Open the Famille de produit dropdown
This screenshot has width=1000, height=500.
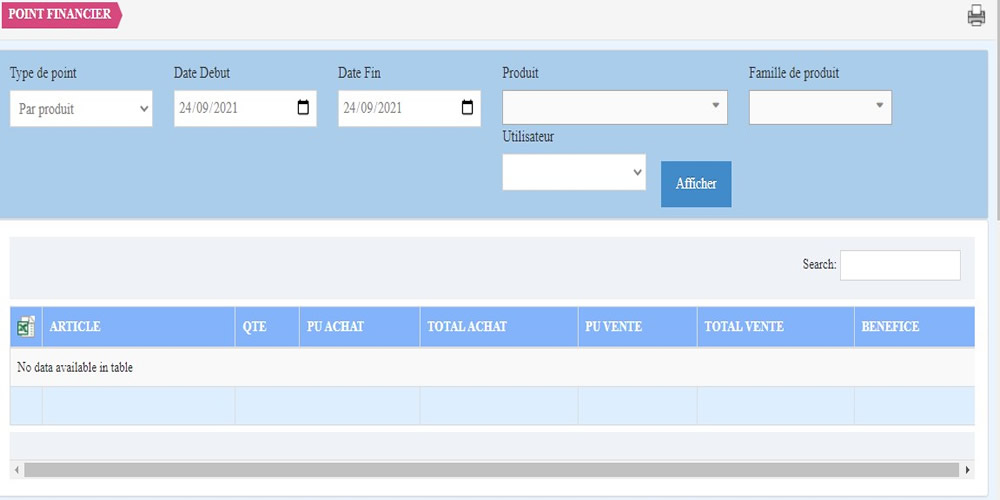[x=819, y=106]
